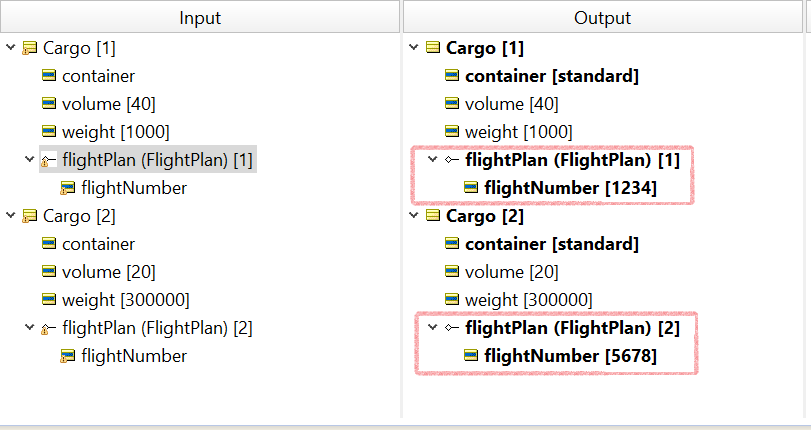Viewport: 811px width, 430px height.
Task: Click the Output weight [300000] attribute icon
Action: pyautogui.click(x=452, y=299)
